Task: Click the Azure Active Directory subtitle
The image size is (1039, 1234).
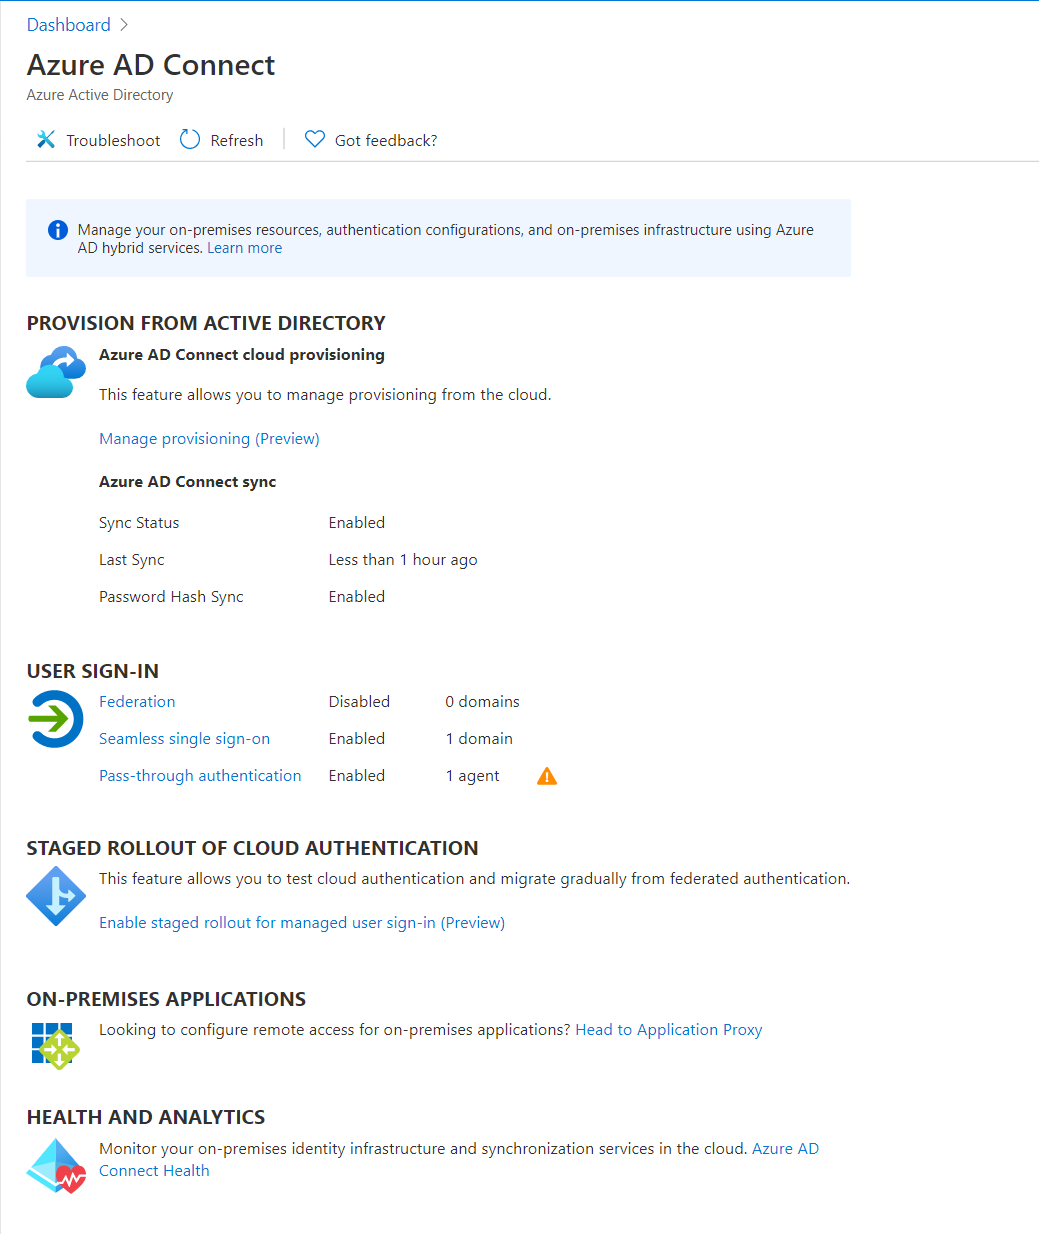Action: tap(100, 95)
